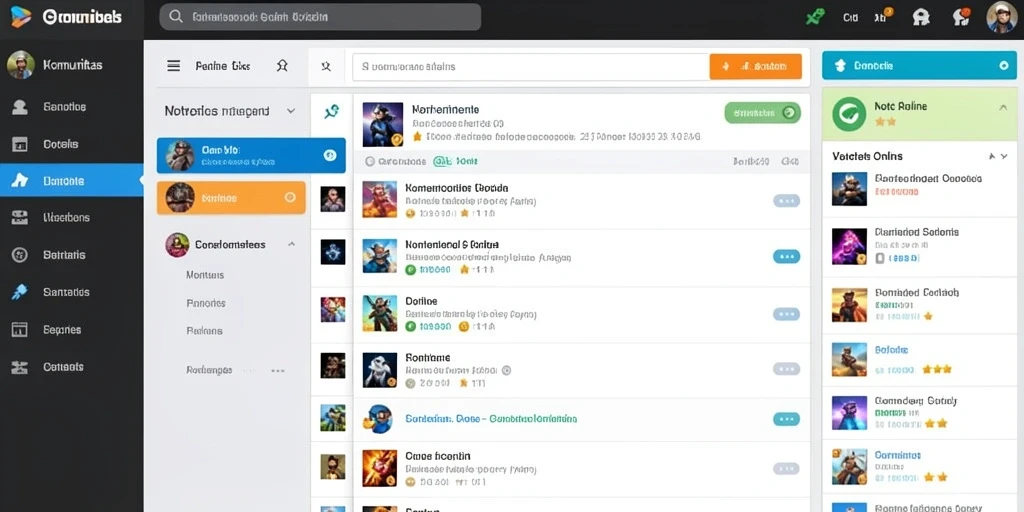Select Monturis under Conslomatees
Screen dimensions: 1024x512
point(205,275)
